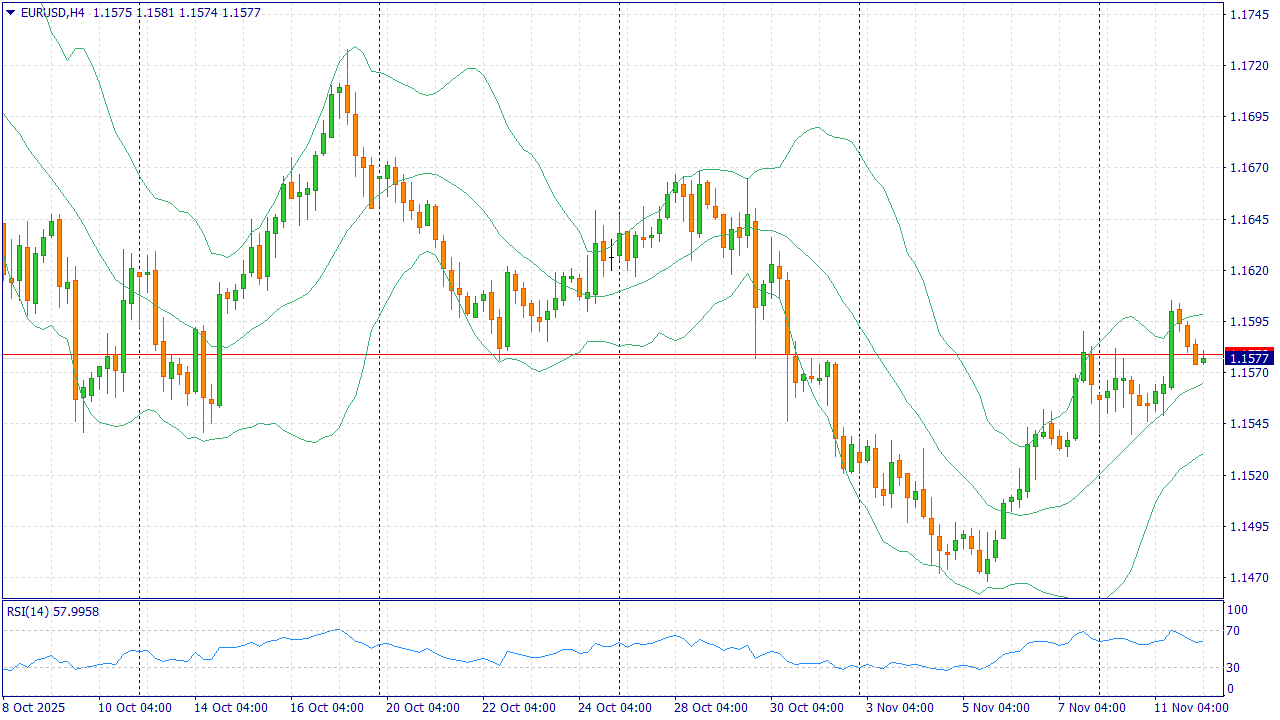The image size is (1280, 720).
Task: Click the triangle arrow beside EURUSD,H4
Action: tap(10, 13)
